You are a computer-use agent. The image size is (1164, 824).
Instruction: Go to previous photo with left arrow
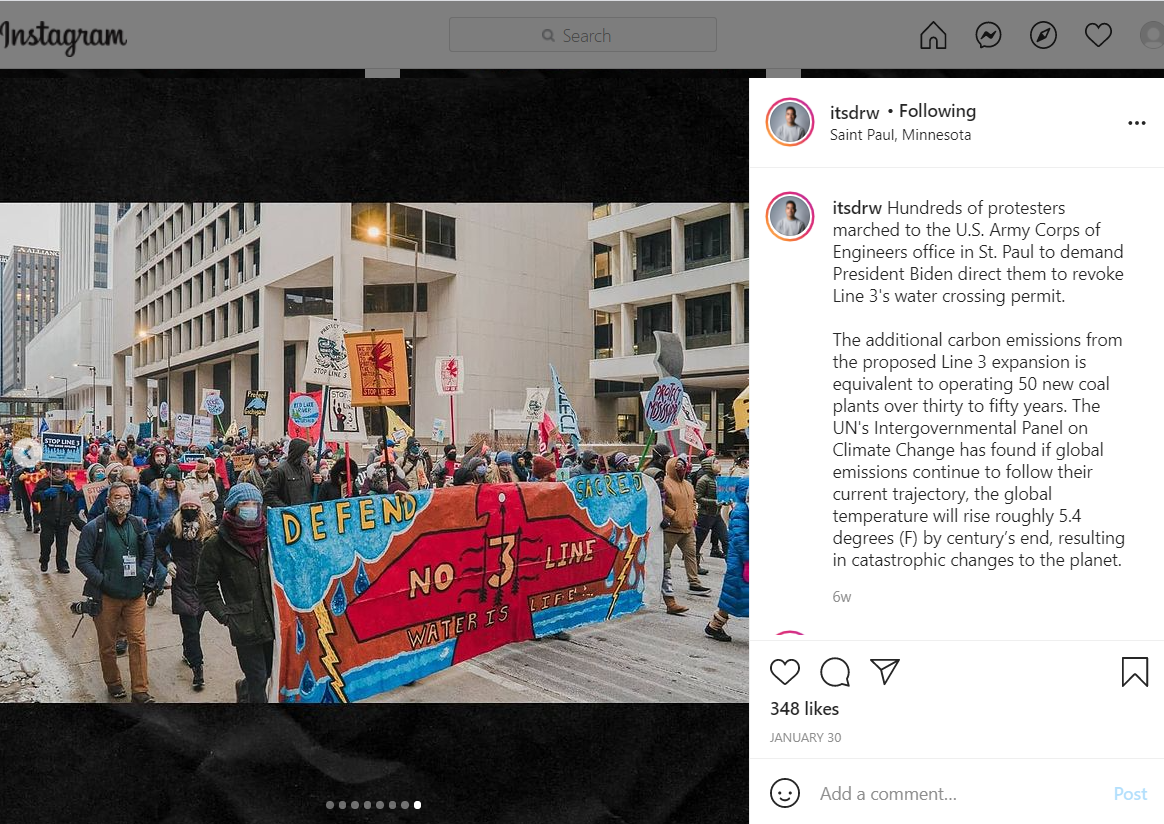coord(27,452)
